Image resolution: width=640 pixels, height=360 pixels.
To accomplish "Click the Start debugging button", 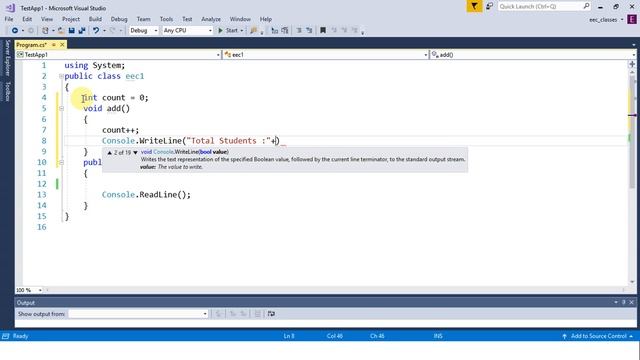I will (x=228, y=31).
